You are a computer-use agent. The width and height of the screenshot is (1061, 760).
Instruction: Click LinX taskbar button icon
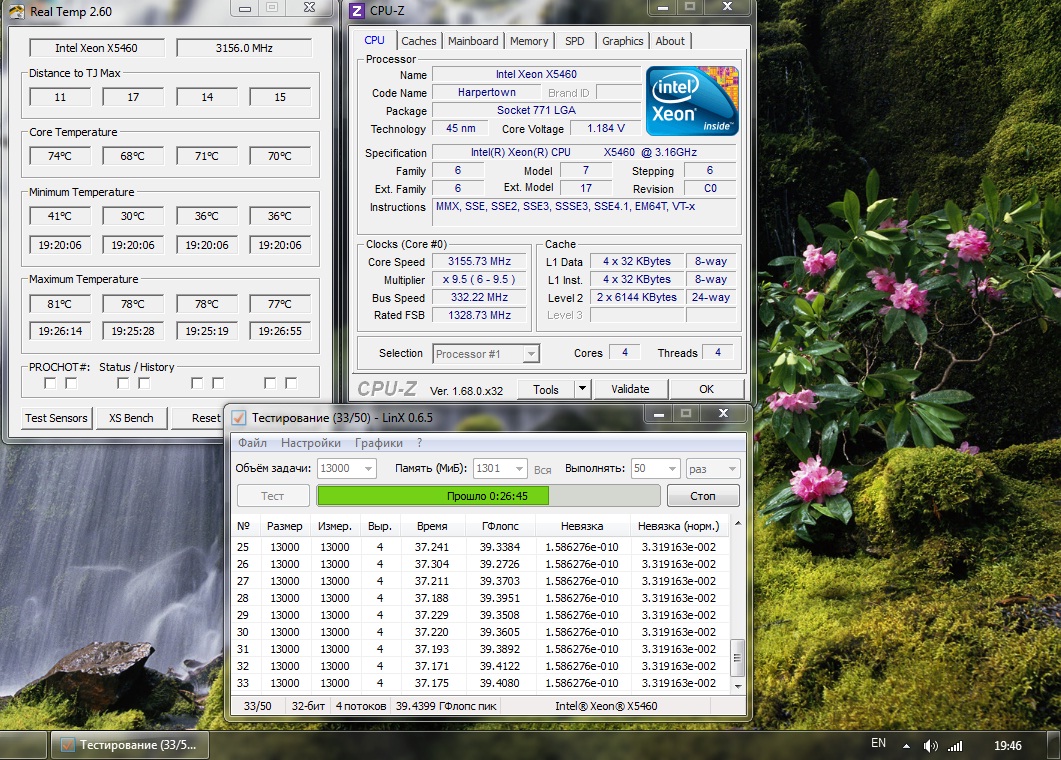tap(68, 745)
